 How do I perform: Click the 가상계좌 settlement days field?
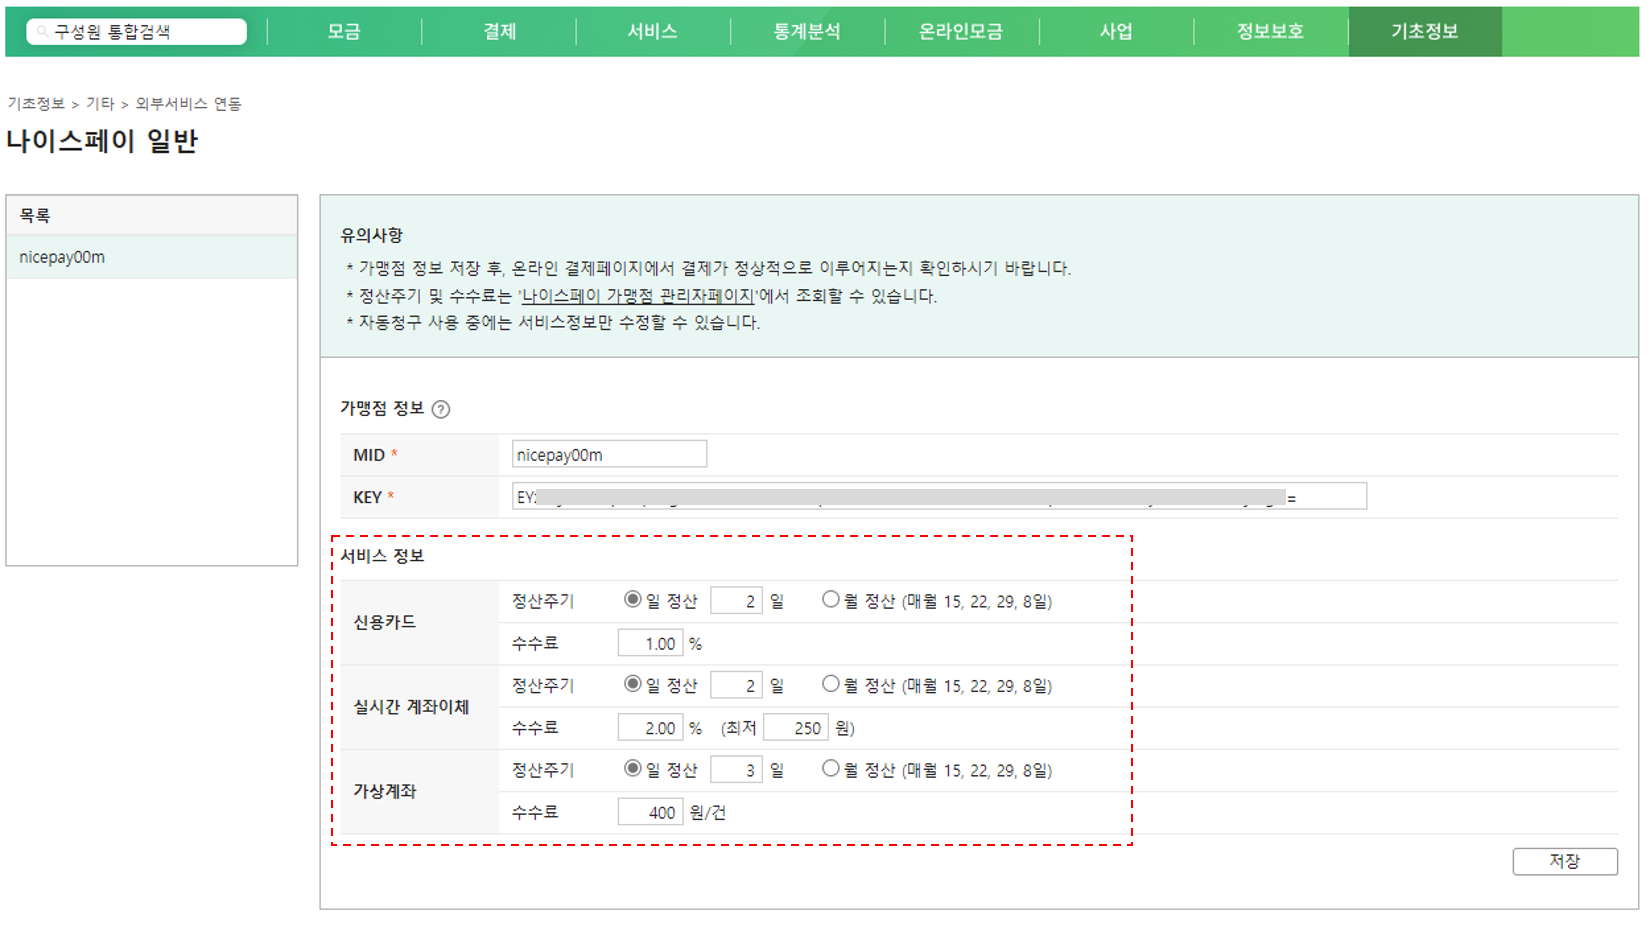coord(736,770)
